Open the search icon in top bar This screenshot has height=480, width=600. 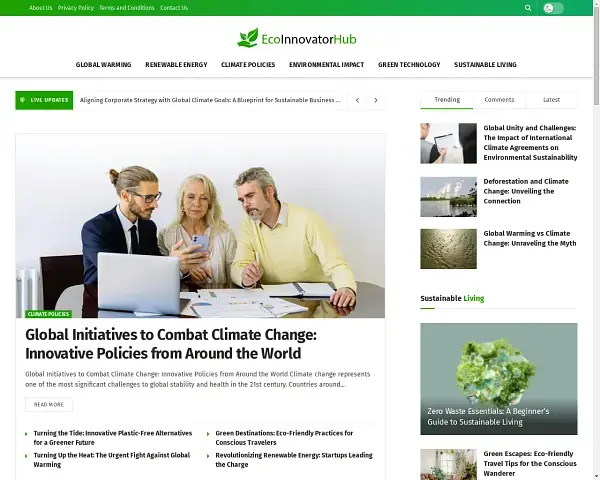[528, 8]
